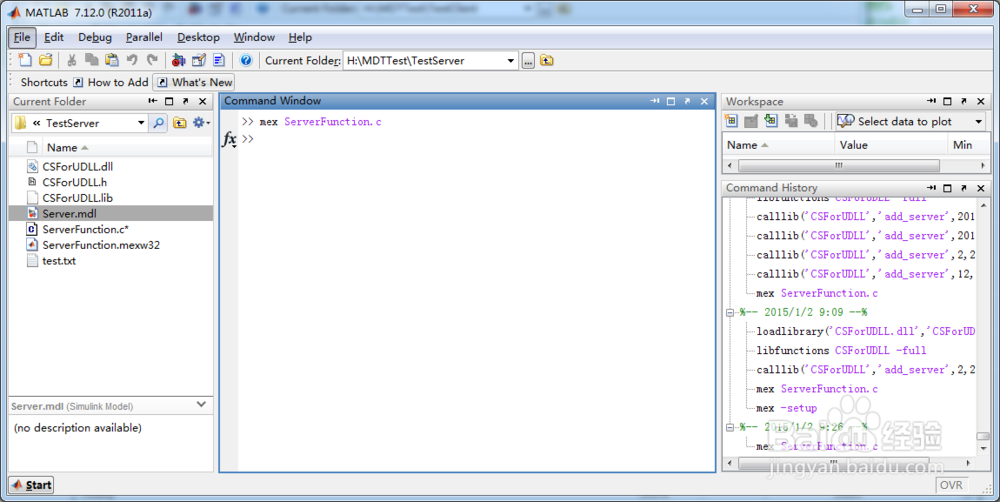Browse for folder with ellipsis button
Image resolution: width=1000 pixels, height=502 pixels.
pyautogui.click(x=528, y=61)
